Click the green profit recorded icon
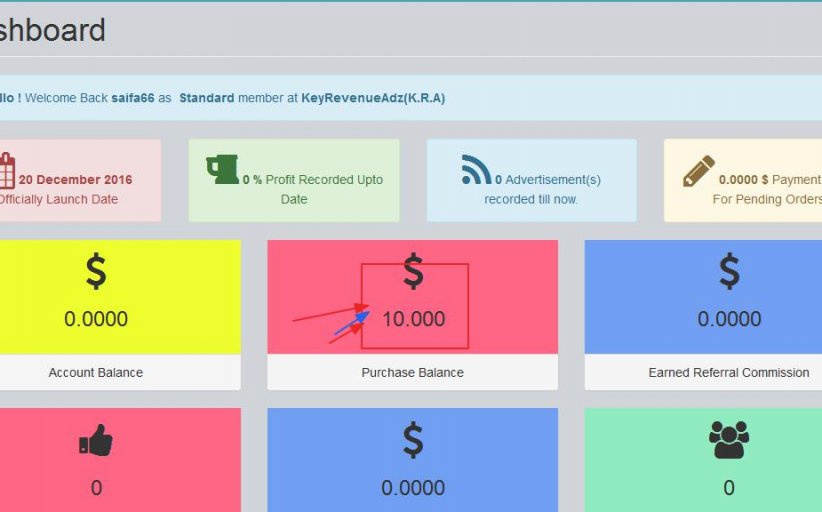Screen dimensions: 822x512 222,168
